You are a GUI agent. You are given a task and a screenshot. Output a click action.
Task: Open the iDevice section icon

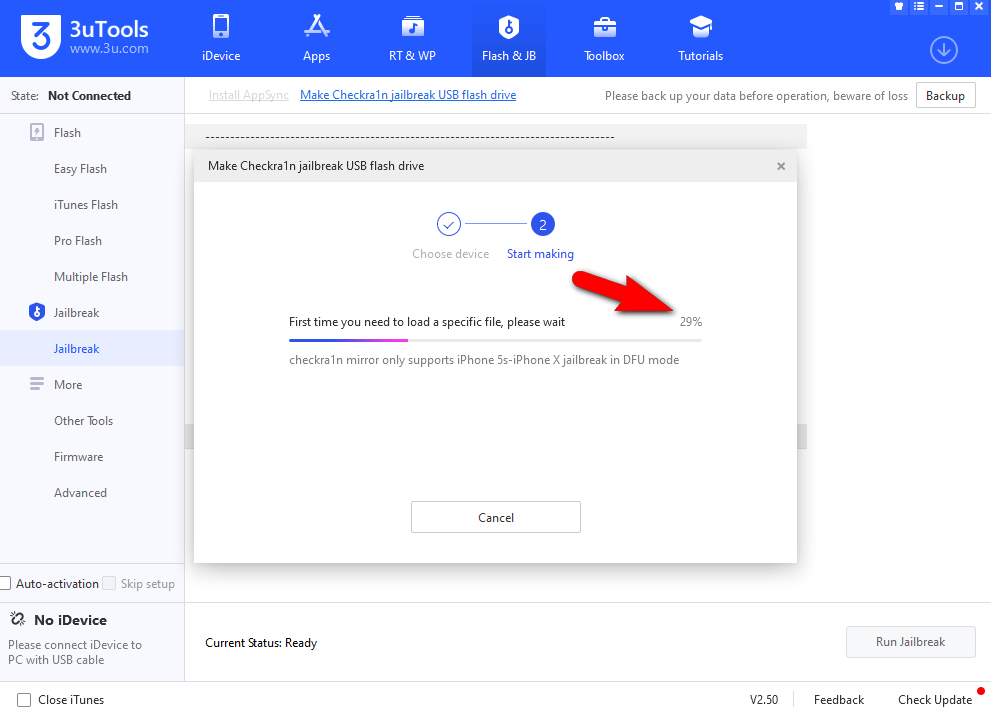click(221, 27)
